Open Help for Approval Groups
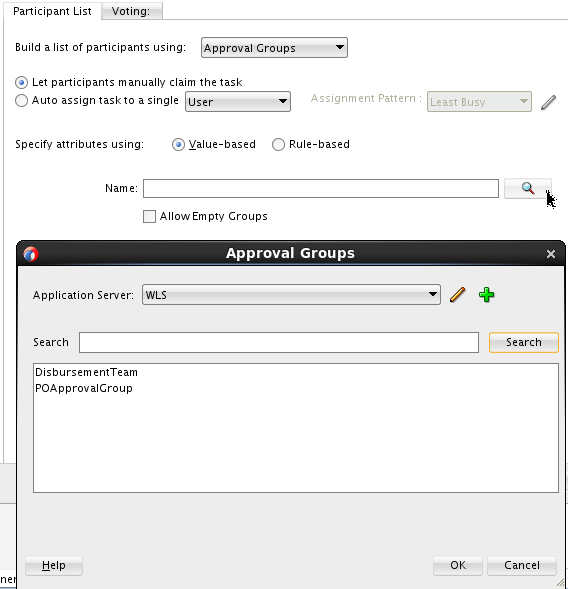 click(54, 565)
